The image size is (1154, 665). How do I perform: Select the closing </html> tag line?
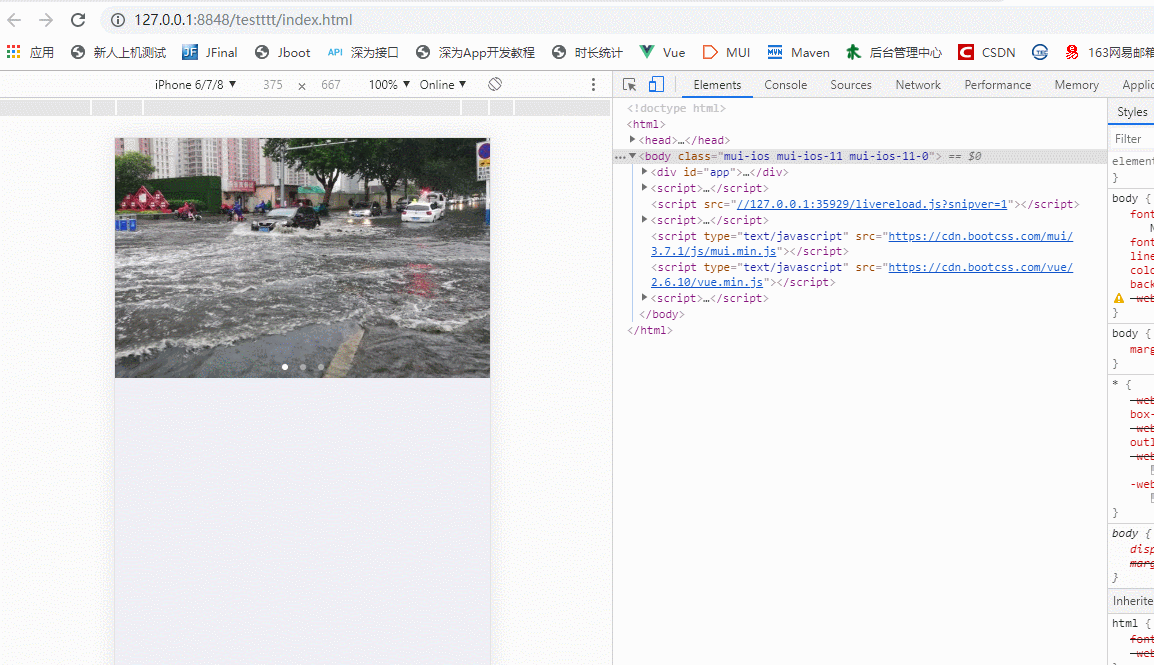click(x=649, y=330)
